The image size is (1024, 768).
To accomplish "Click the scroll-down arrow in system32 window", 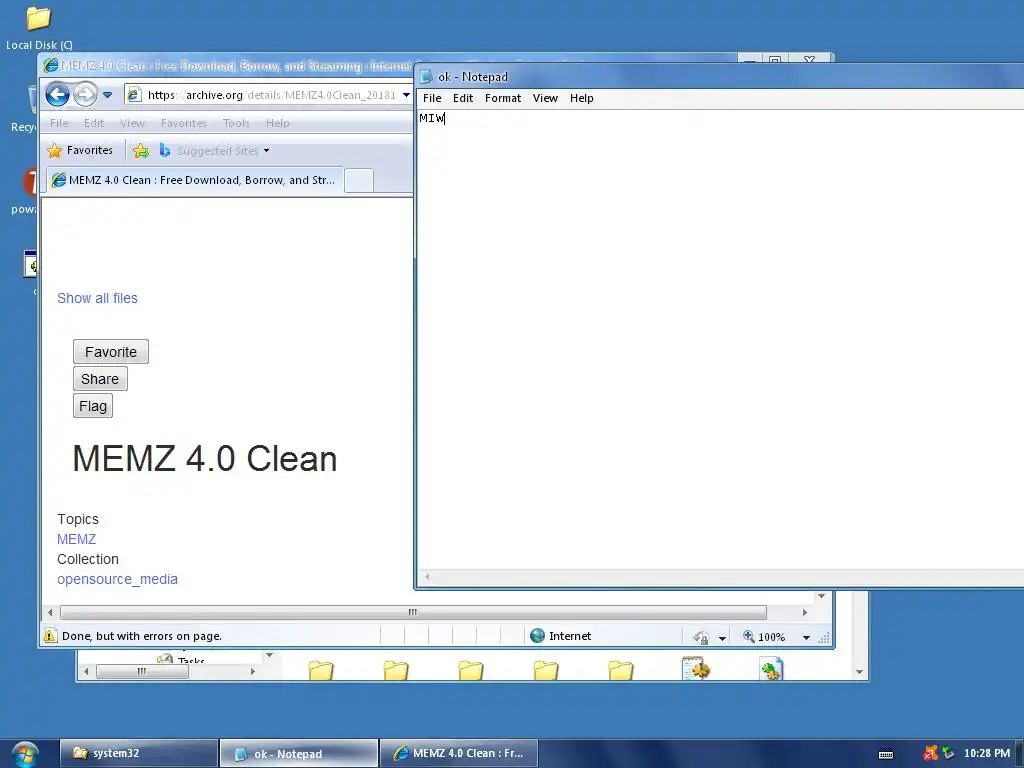I will point(859,672).
